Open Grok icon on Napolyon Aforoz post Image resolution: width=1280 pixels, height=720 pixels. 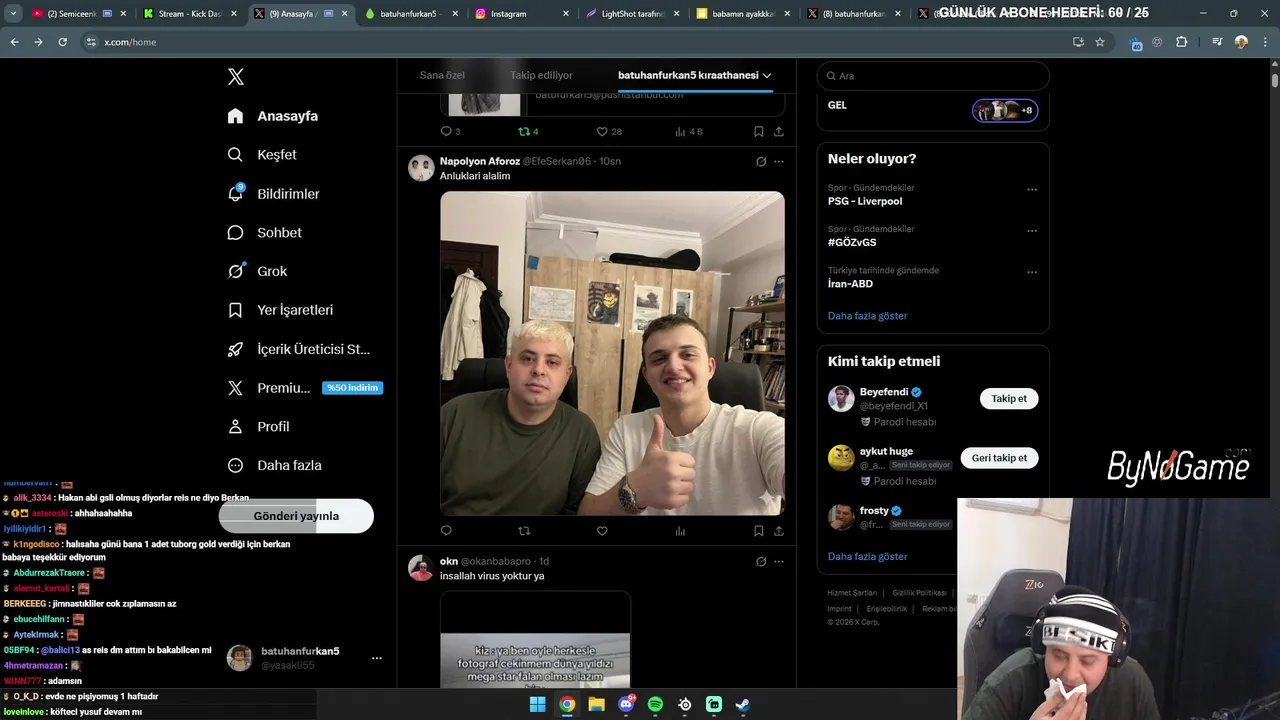click(x=761, y=161)
